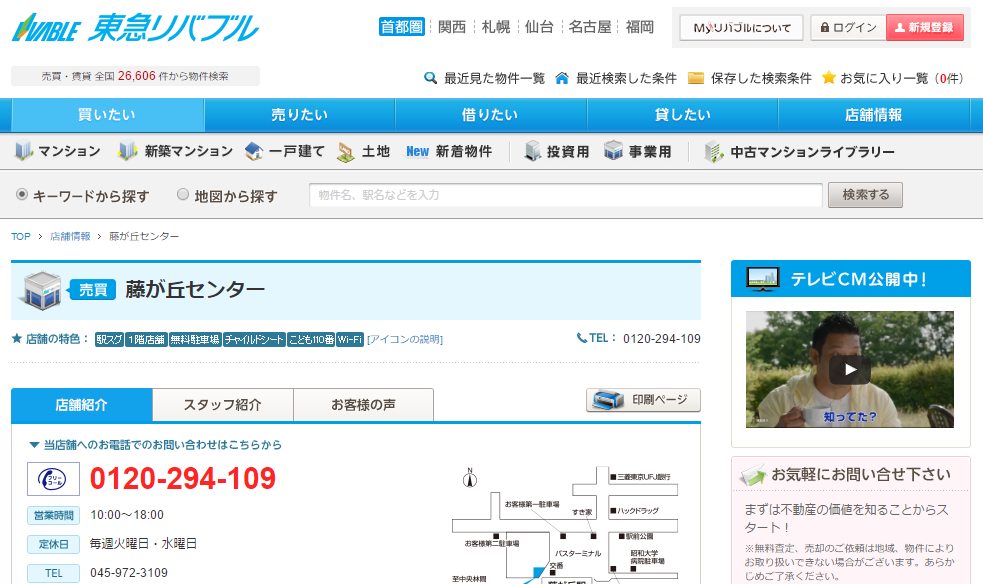983x584 pixels.
Task: Click the 新規登録 button
Action: 925,28
